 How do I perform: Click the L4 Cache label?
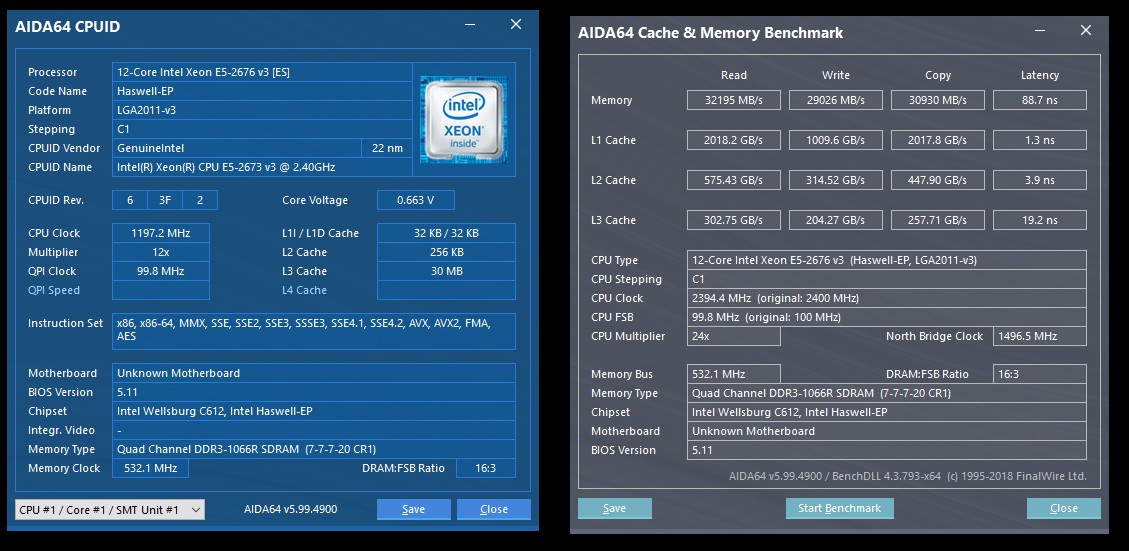305,290
